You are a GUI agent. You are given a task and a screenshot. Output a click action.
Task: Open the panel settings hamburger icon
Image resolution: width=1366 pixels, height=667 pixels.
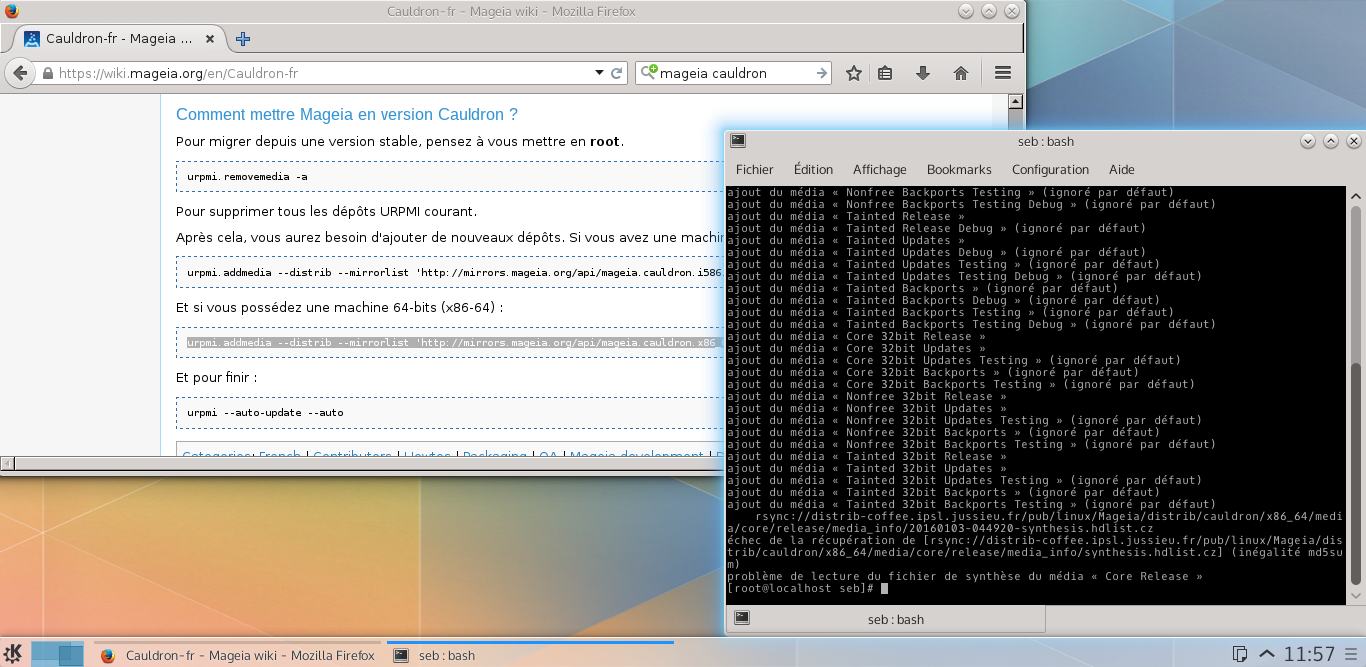click(x=1353, y=655)
